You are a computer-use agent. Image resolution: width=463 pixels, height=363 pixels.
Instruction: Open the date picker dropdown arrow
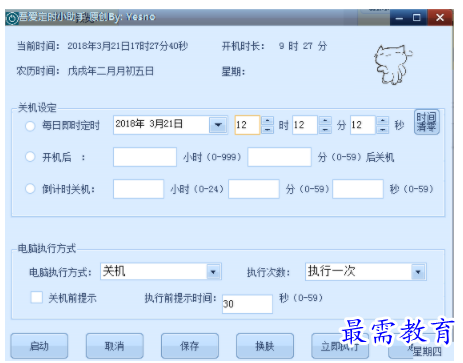point(218,125)
